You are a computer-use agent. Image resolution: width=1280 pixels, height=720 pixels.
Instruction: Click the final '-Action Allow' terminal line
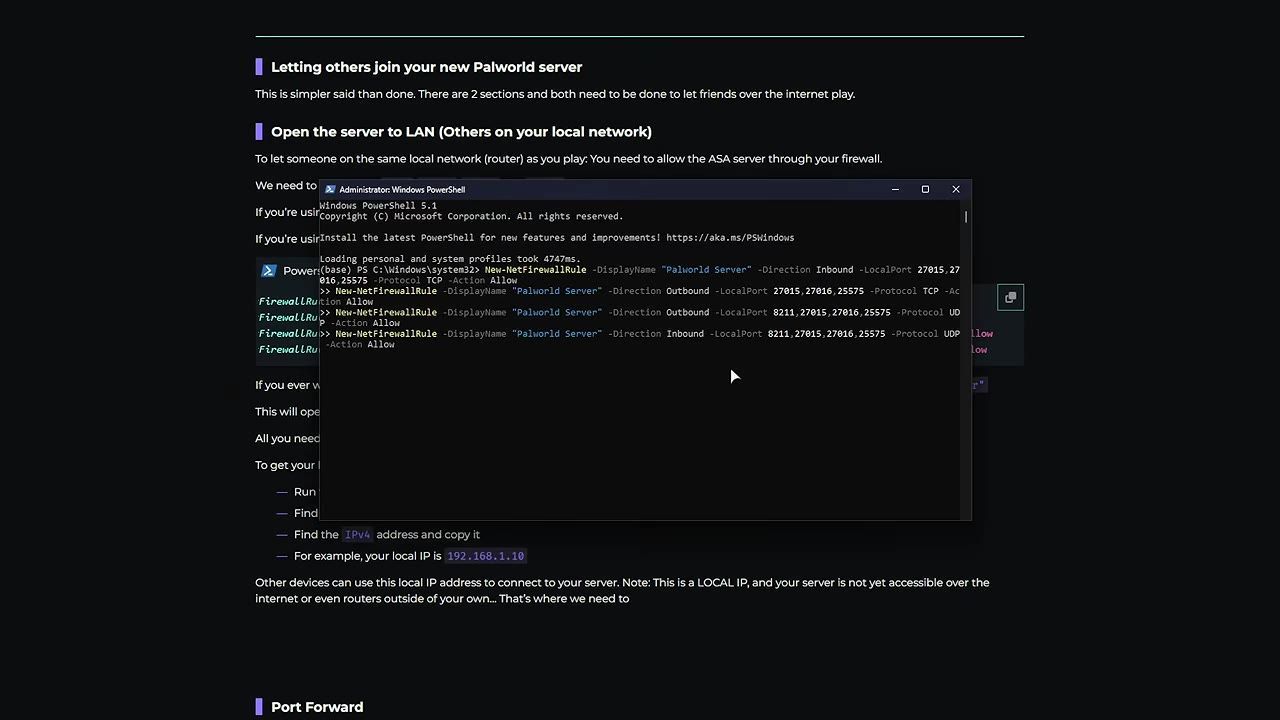pyautogui.click(x=360, y=345)
